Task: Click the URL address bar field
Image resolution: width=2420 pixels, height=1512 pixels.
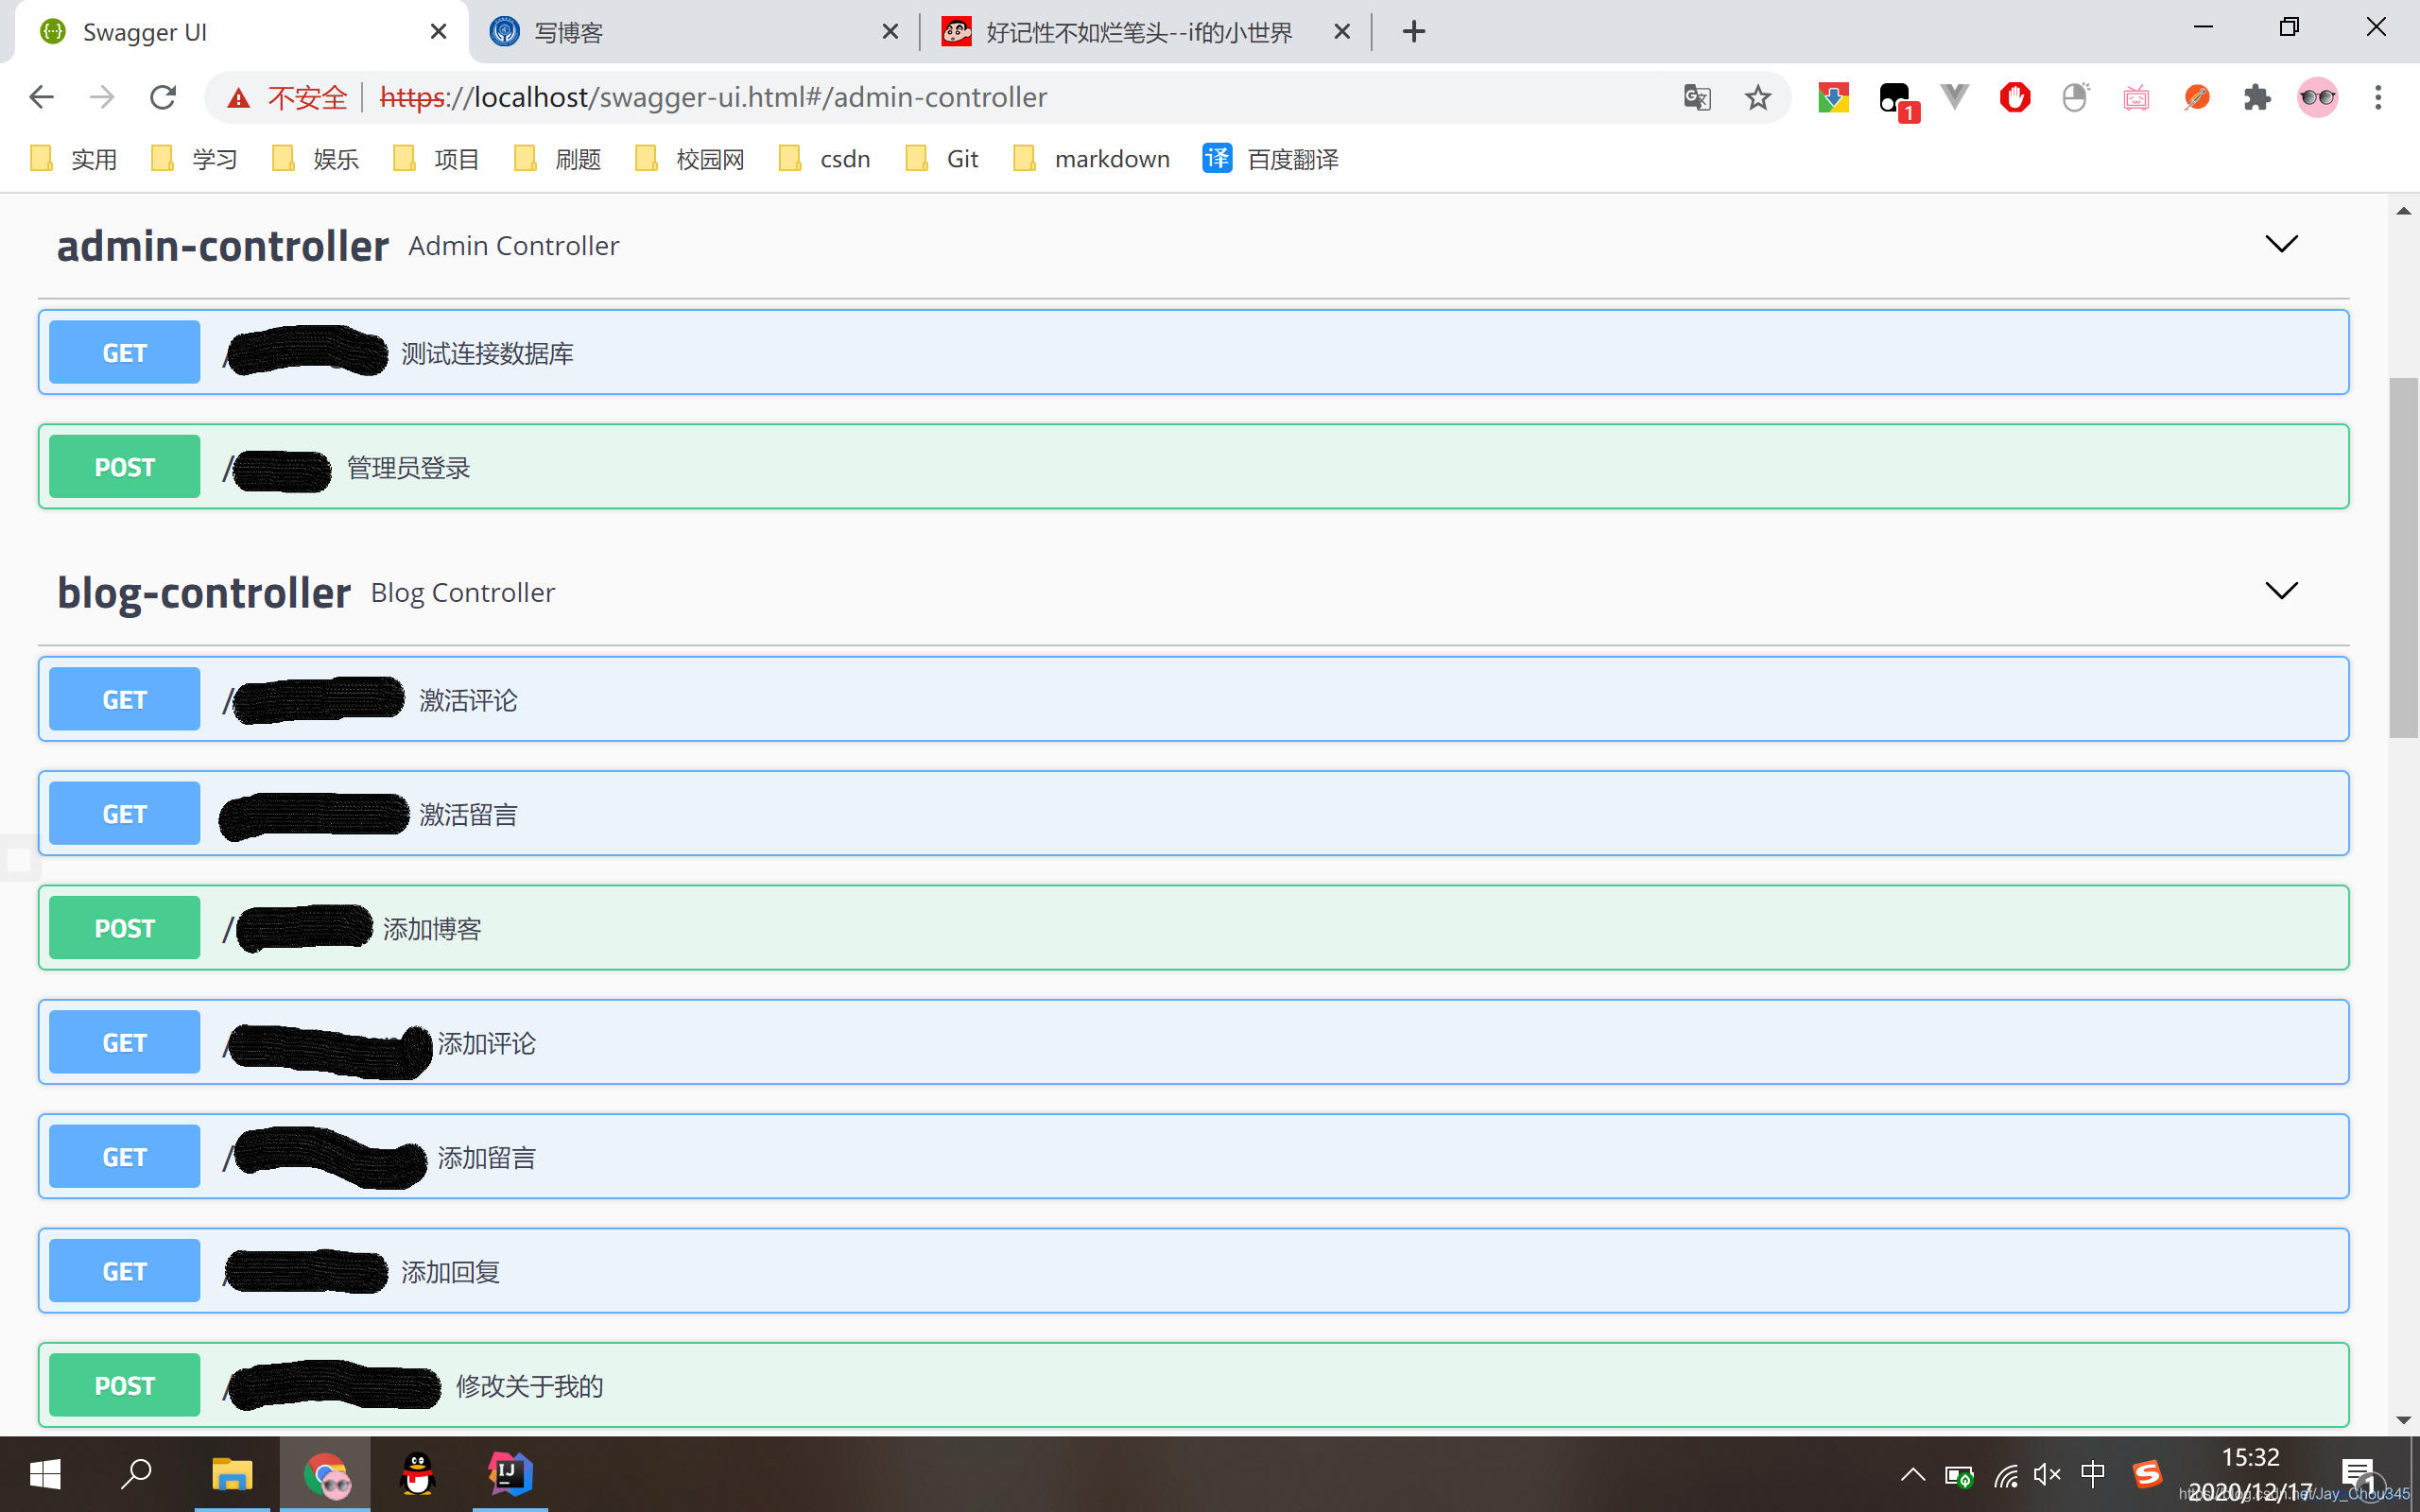Action: tap(1000, 97)
